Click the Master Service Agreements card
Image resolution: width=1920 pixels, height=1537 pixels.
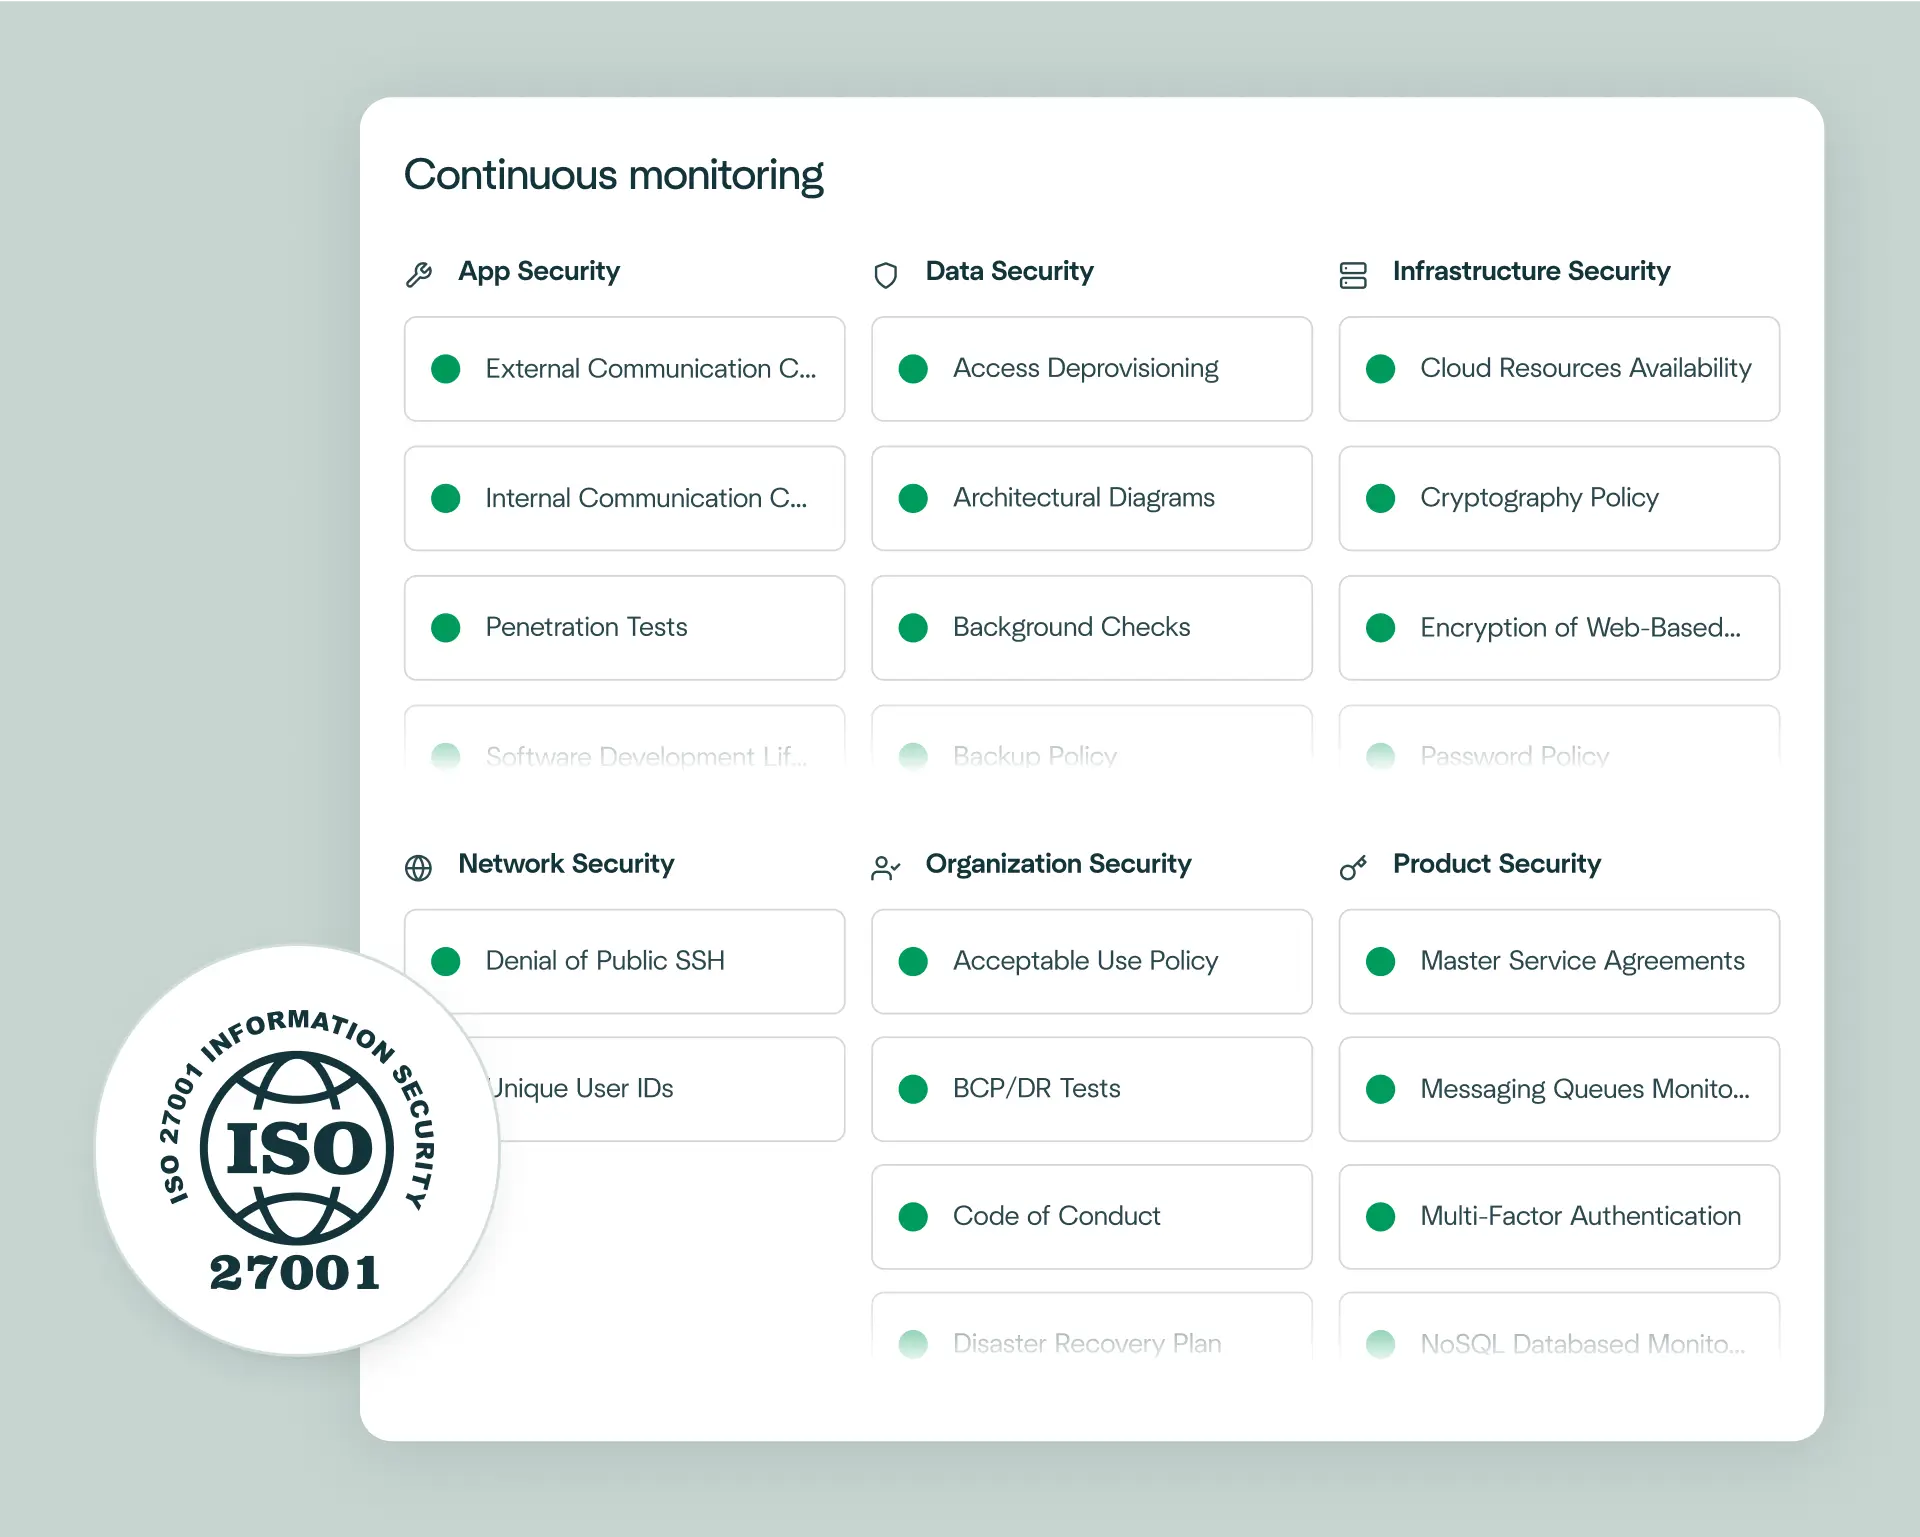coord(1558,962)
